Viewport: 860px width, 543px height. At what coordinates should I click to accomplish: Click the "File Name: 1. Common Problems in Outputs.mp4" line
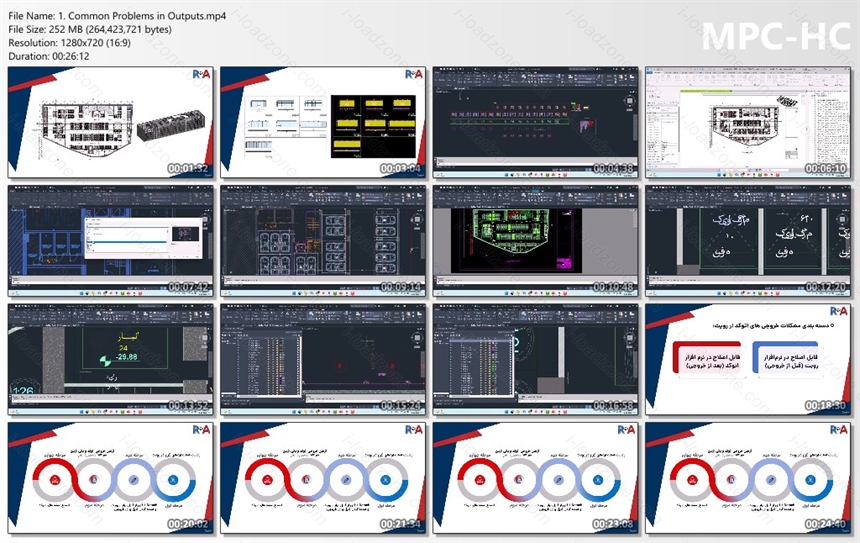(117, 16)
